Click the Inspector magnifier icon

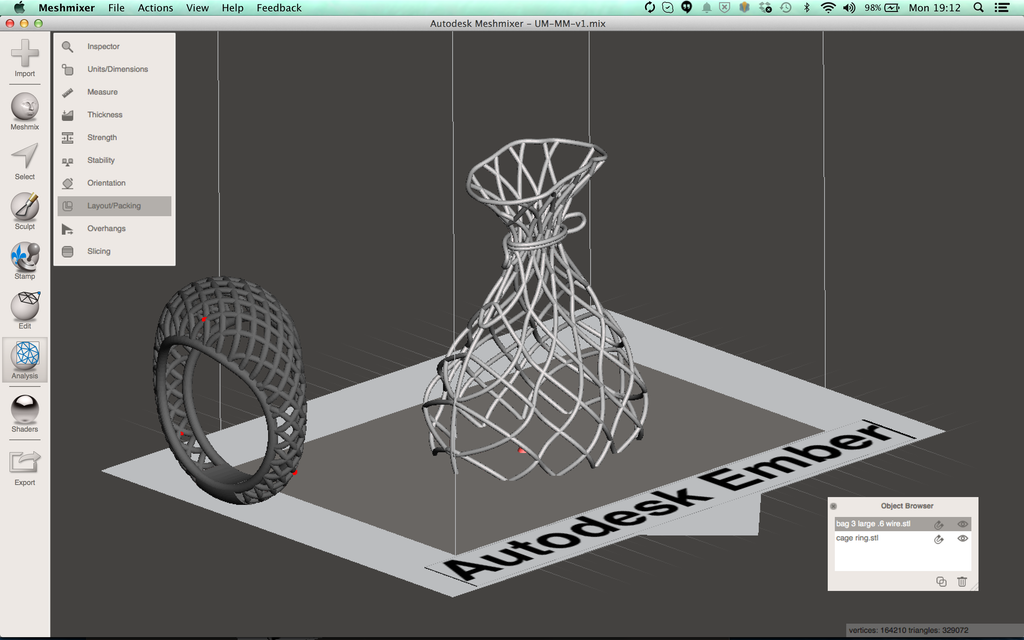click(67, 46)
